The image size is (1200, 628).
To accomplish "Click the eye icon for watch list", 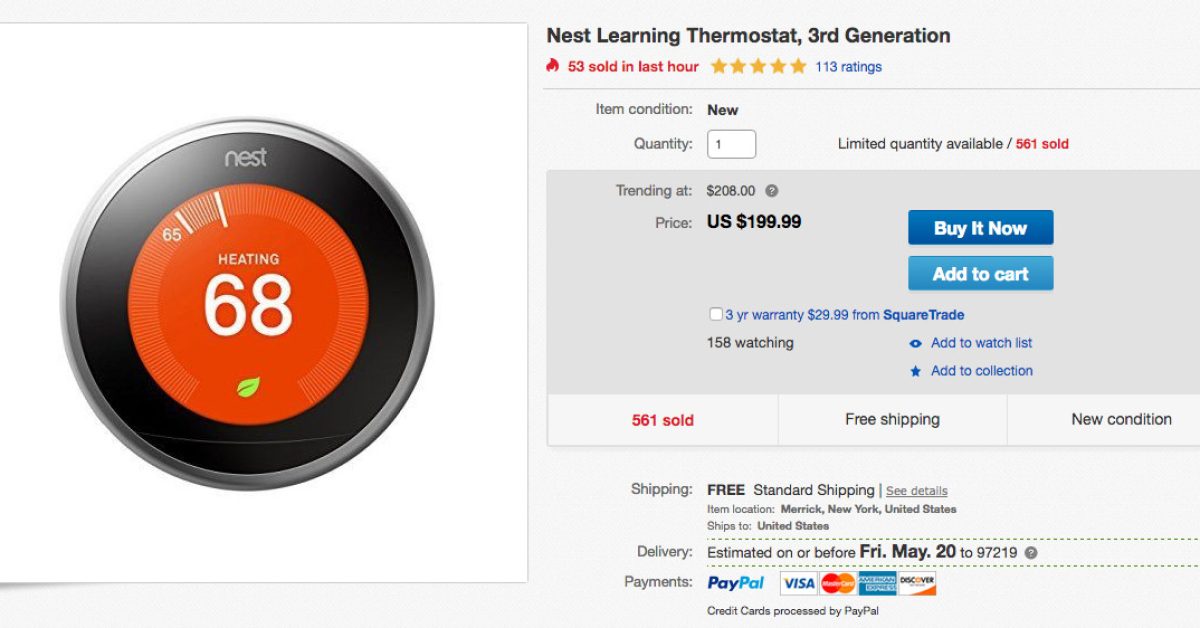I will point(915,343).
